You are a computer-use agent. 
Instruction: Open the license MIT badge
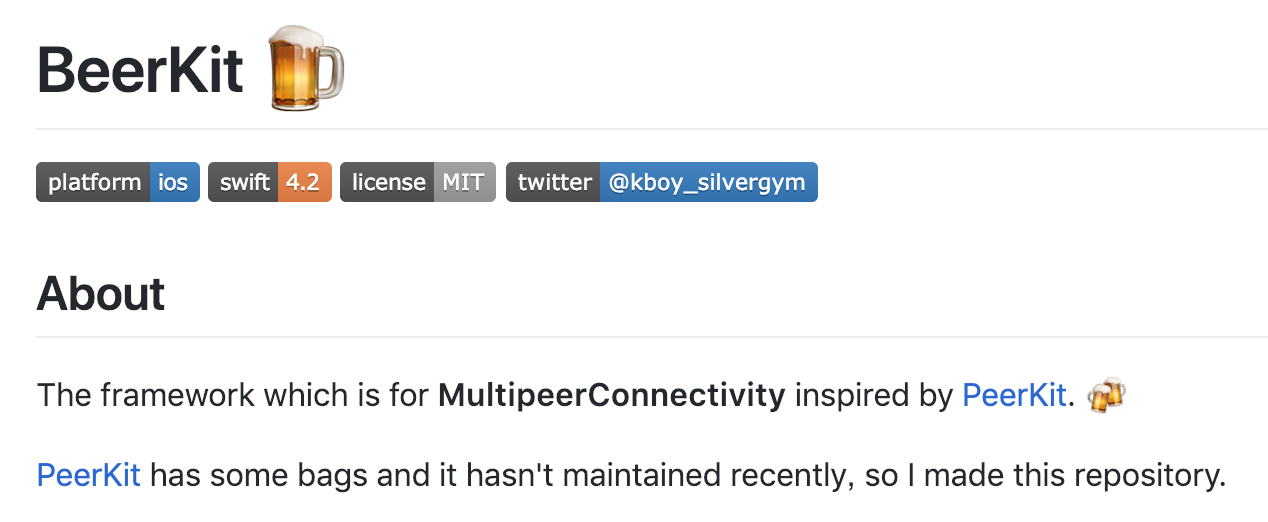click(x=418, y=182)
